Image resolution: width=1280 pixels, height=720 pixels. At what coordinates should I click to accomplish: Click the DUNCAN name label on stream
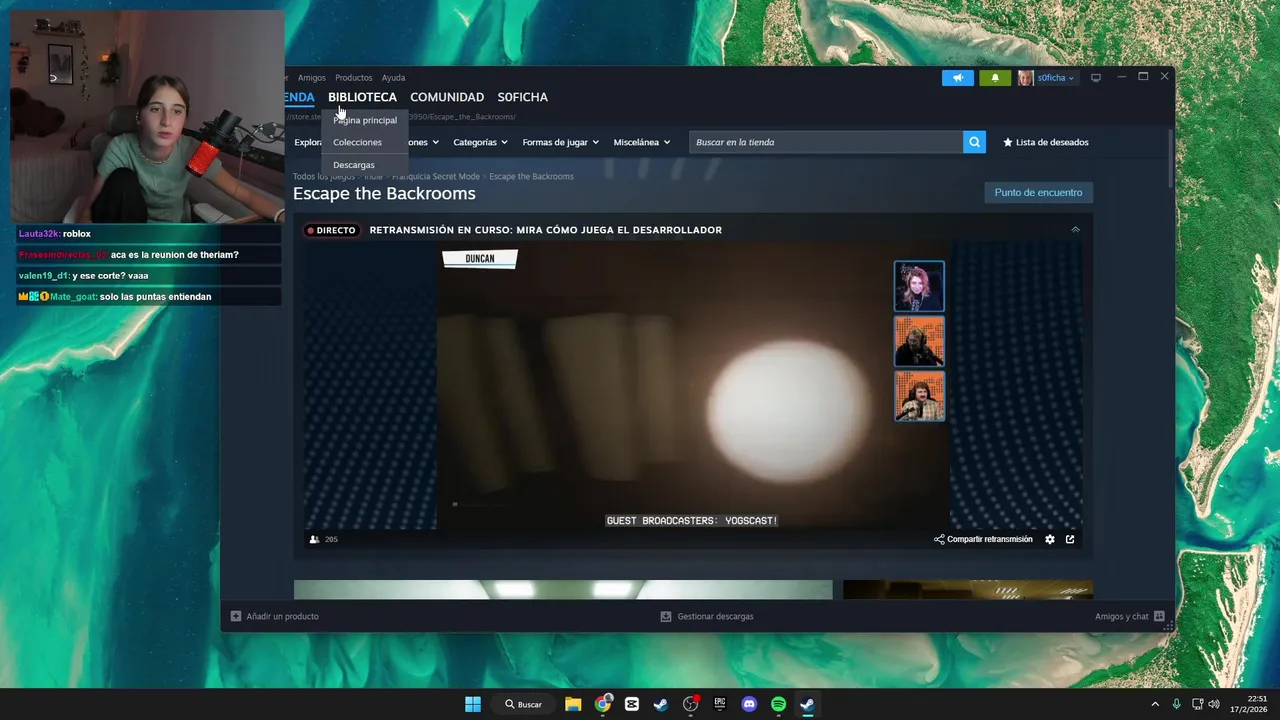coord(480,259)
